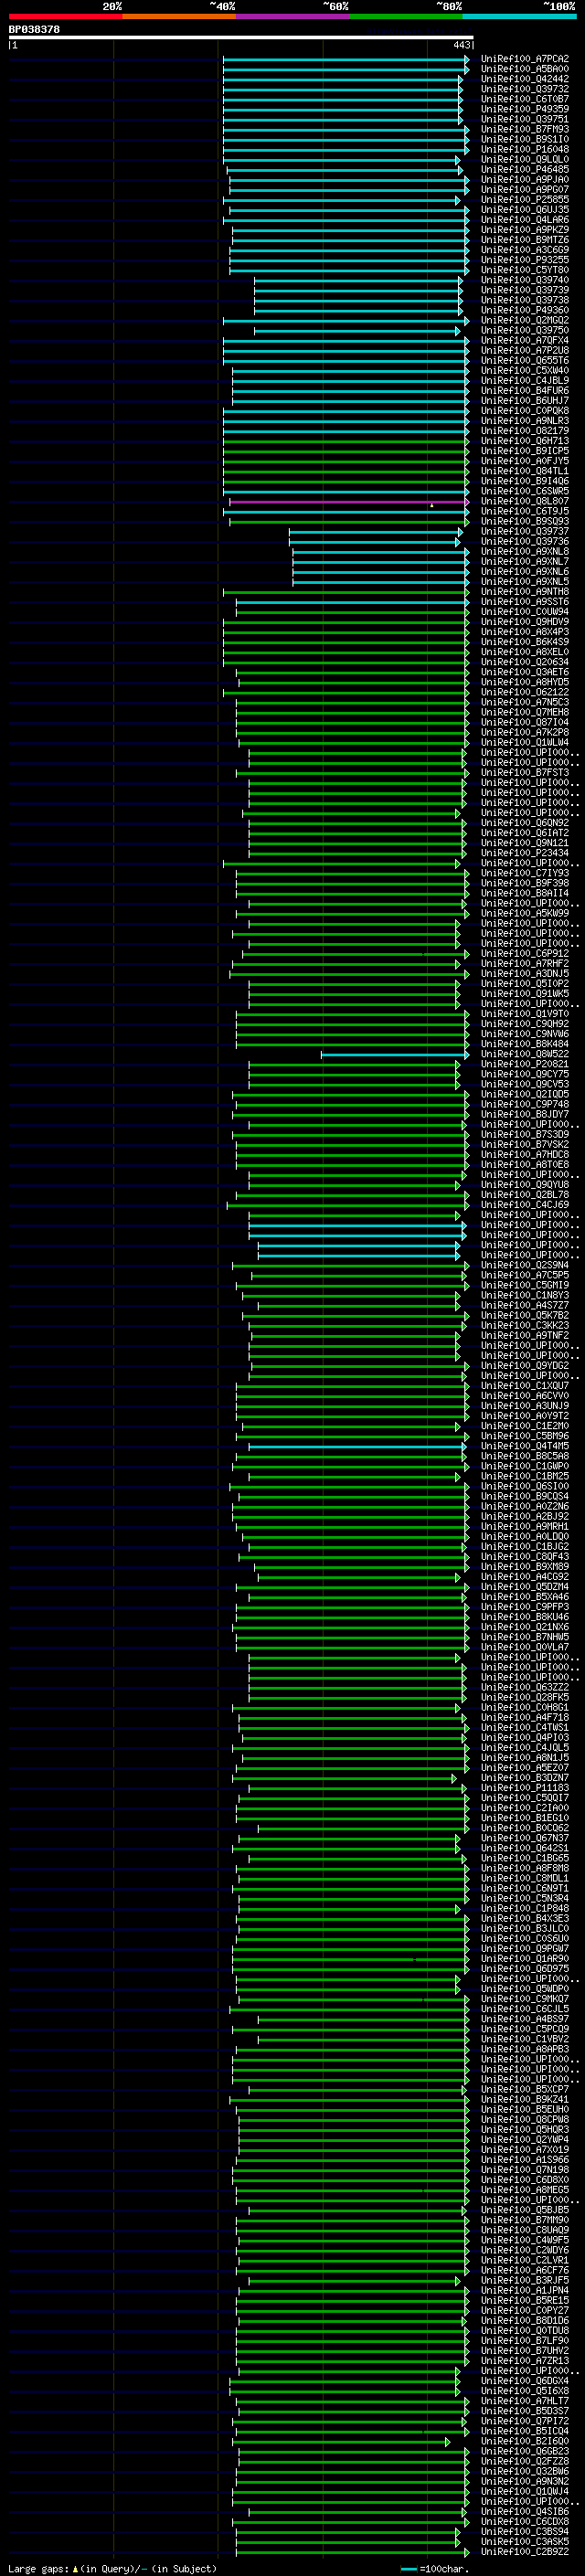Screen dimensions: 585x2576
Task: Select hit UniRef100_C2WDY6
Action: click(525, 2251)
